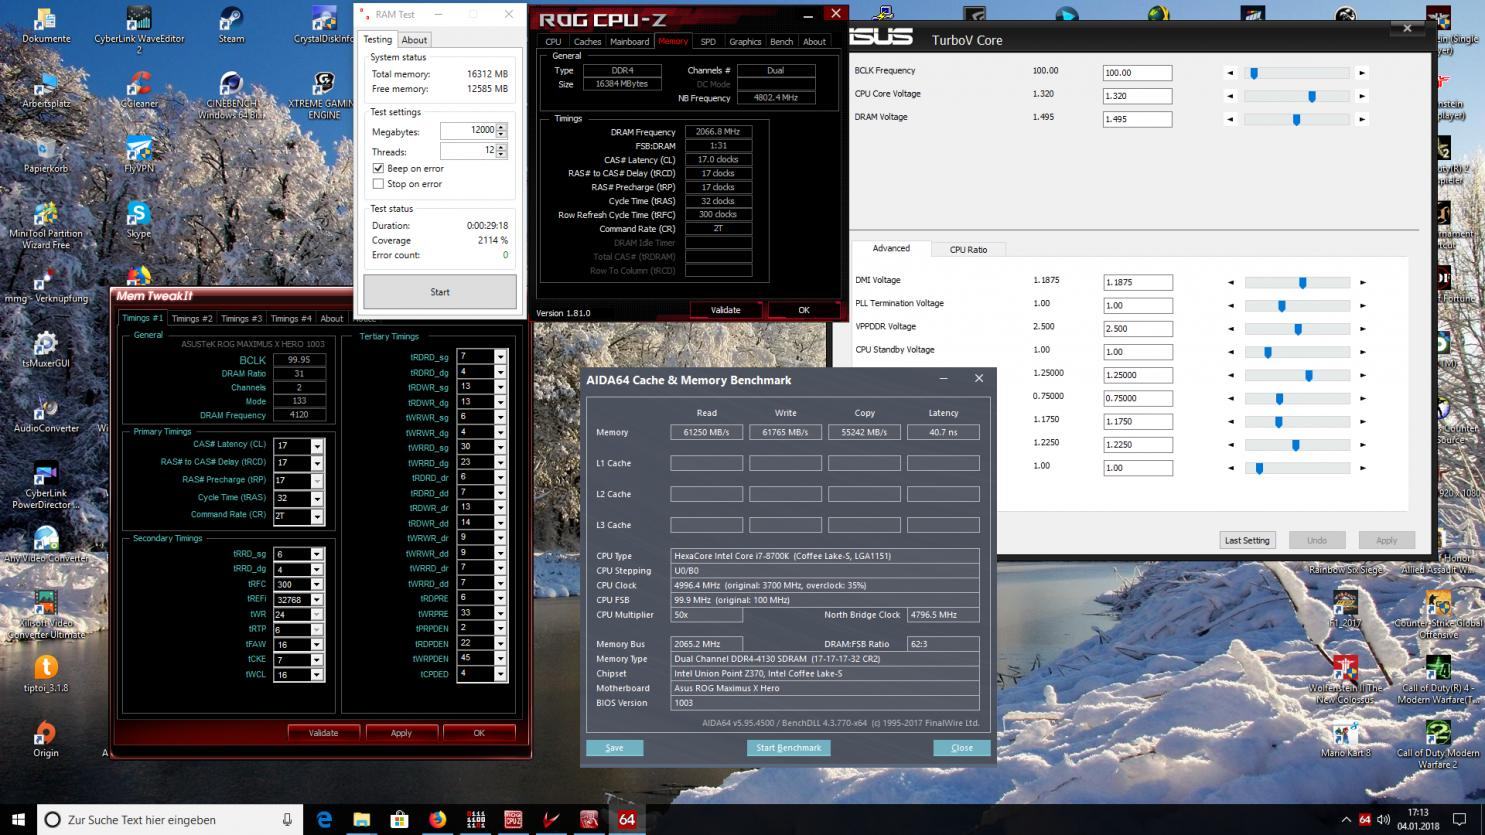Open AudioConverter desktop shortcut
This screenshot has height=835, width=1485.
(46, 415)
